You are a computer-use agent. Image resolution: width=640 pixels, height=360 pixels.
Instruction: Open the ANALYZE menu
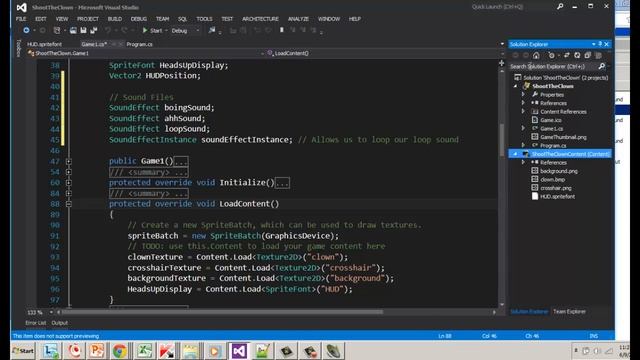(x=298, y=19)
